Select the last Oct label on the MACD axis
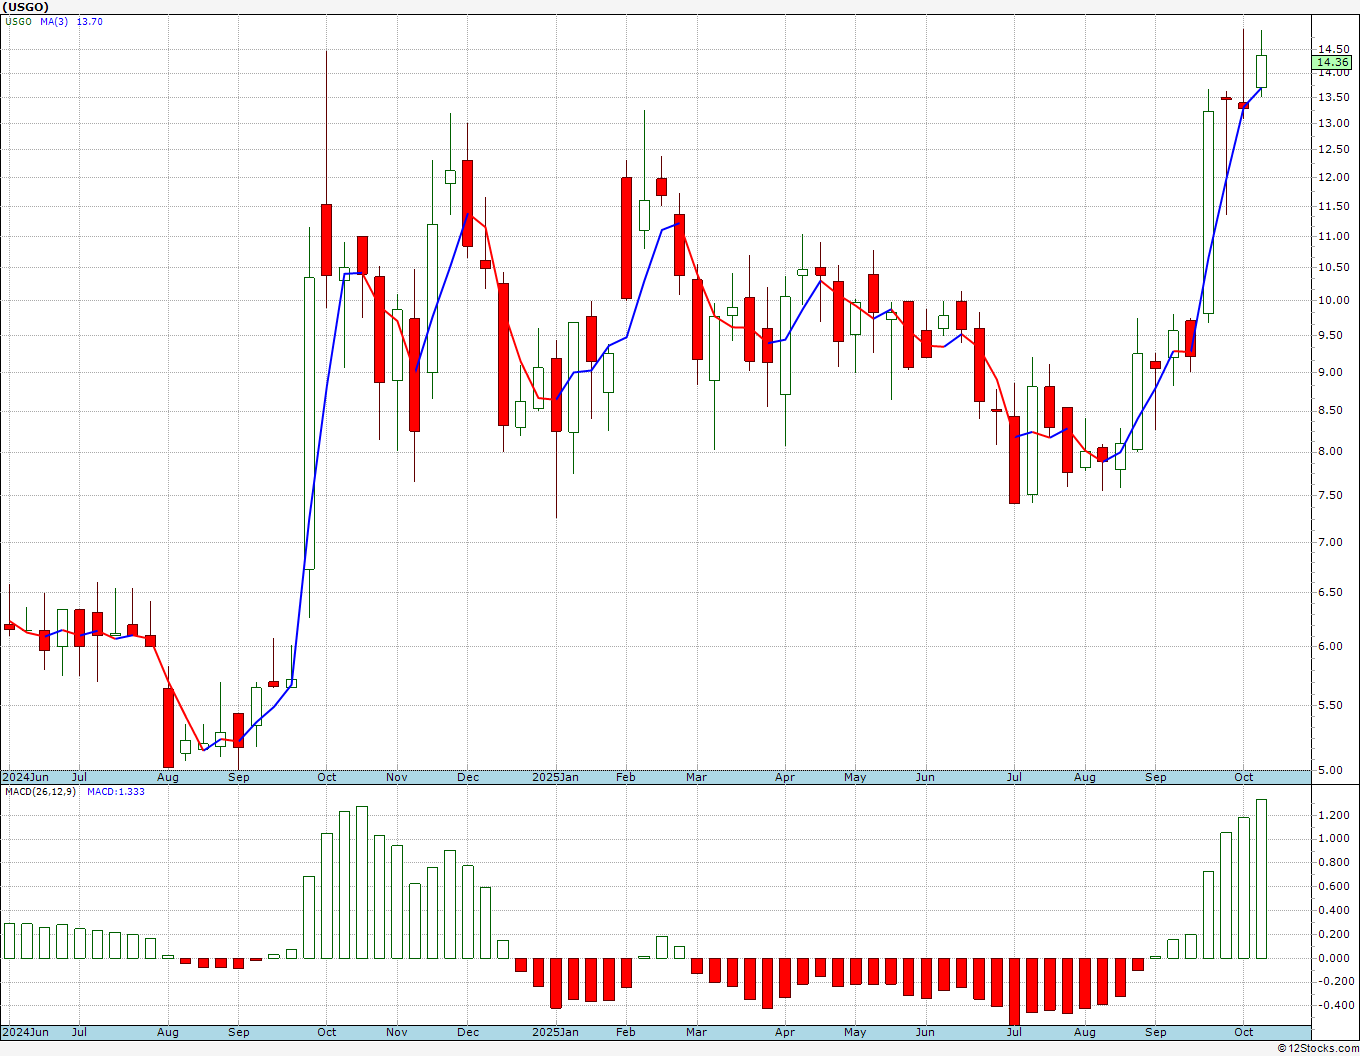Image resolution: width=1360 pixels, height=1056 pixels. pos(1244,1032)
